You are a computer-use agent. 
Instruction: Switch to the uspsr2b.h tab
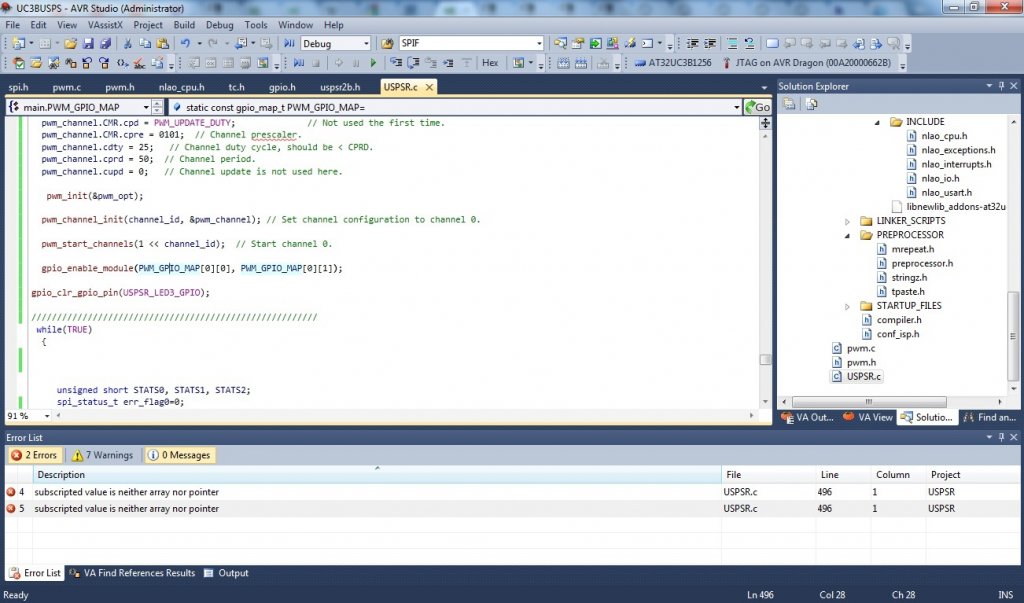click(340, 87)
